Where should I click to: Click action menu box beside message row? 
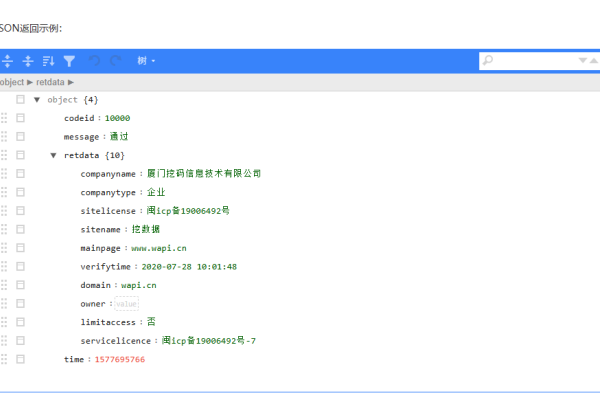[20, 137]
